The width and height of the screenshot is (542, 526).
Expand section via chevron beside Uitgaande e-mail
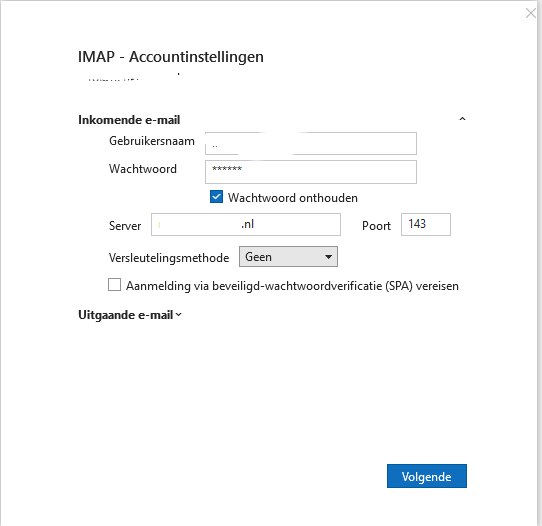178,314
